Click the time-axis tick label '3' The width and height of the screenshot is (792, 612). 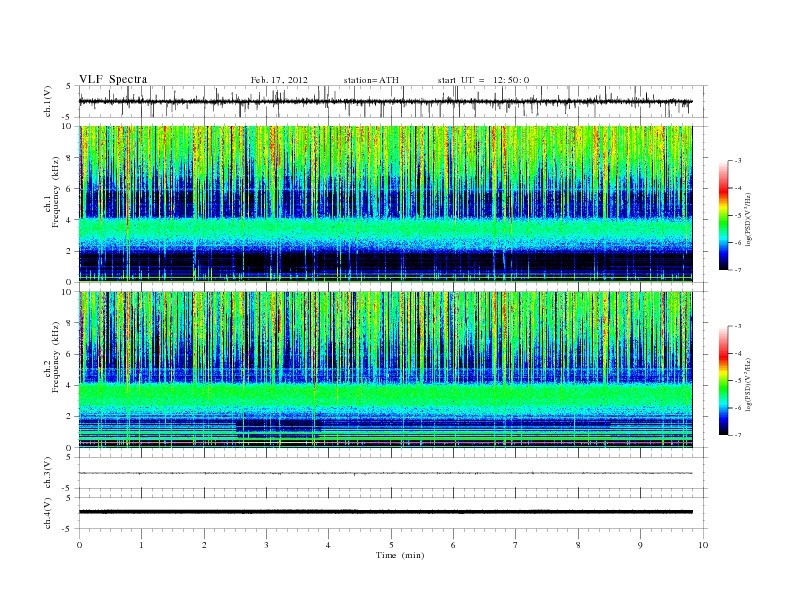[x=266, y=545]
